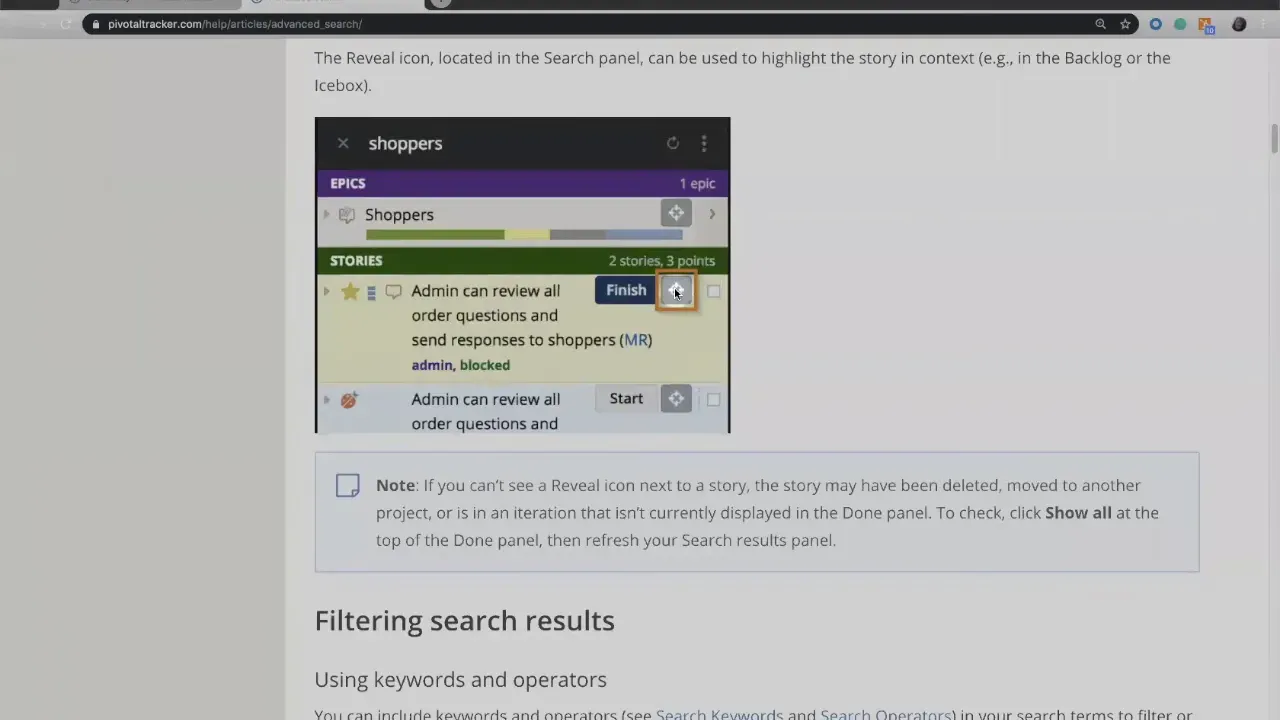Click the Note panel icon
The height and width of the screenshot is (720, 1280).
tap(347, 485)
